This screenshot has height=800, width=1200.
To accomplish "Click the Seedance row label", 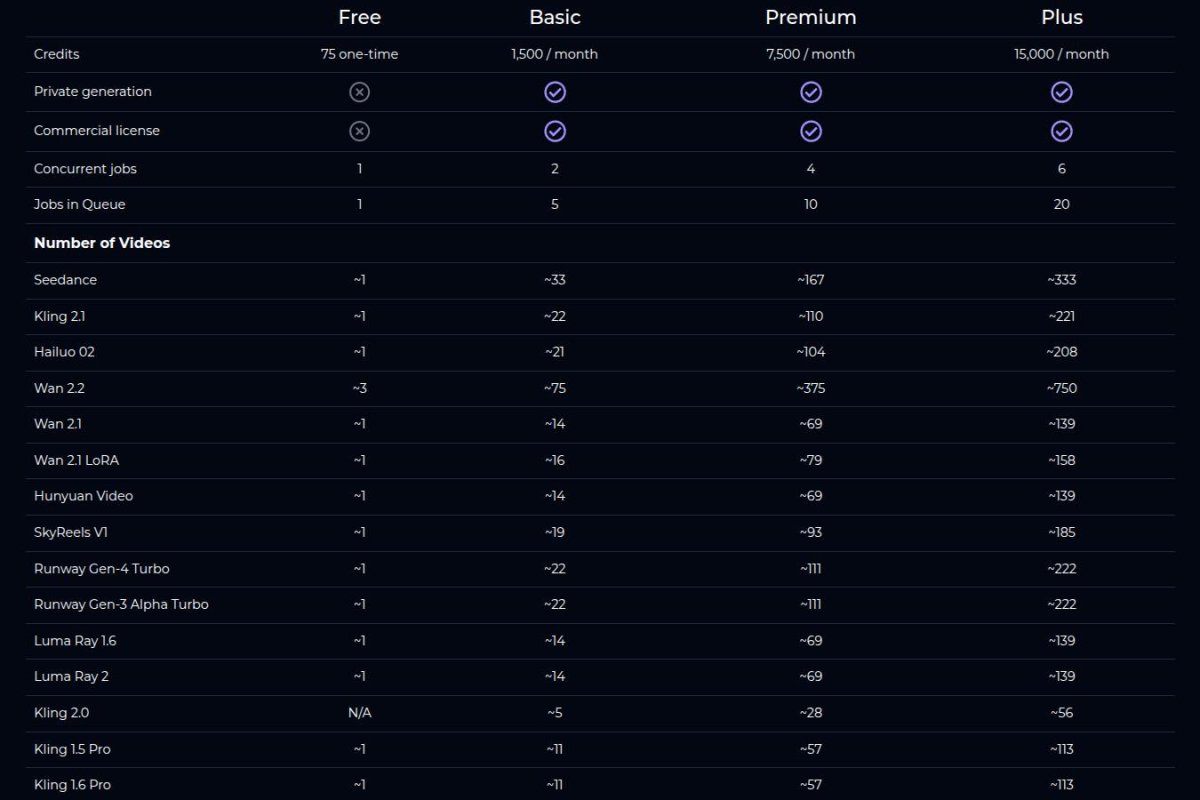I will [x=65, y=280].
